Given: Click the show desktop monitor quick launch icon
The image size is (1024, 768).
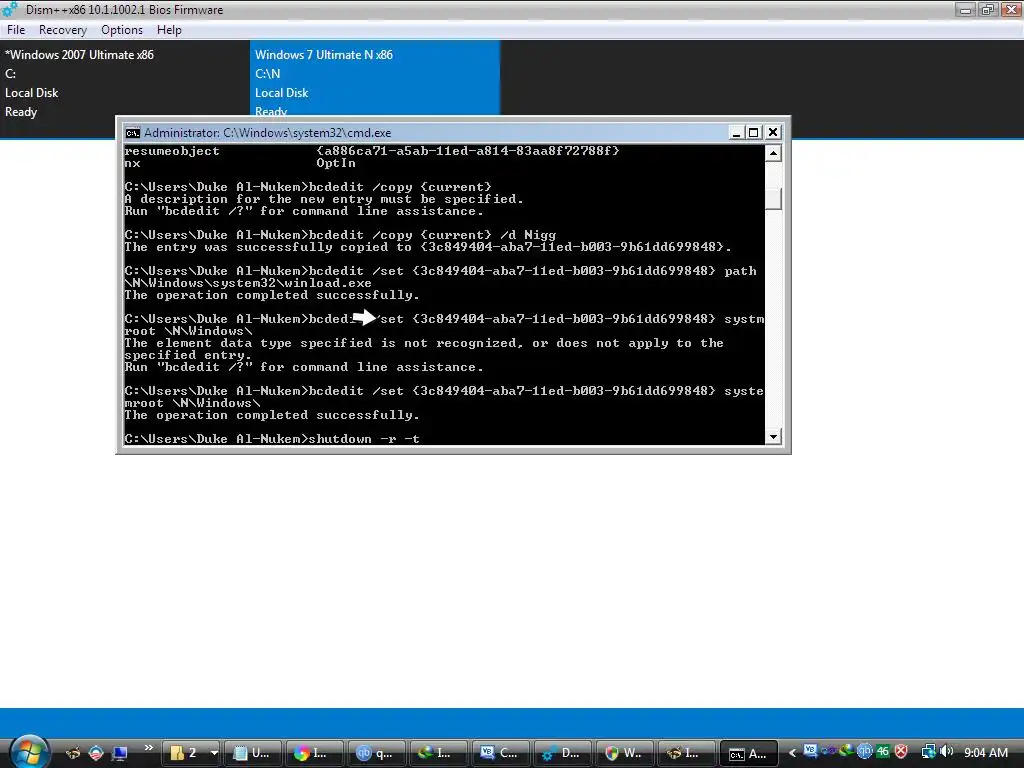Looking at the screenshot, I should pyautogui.click(x=120, y=753).
